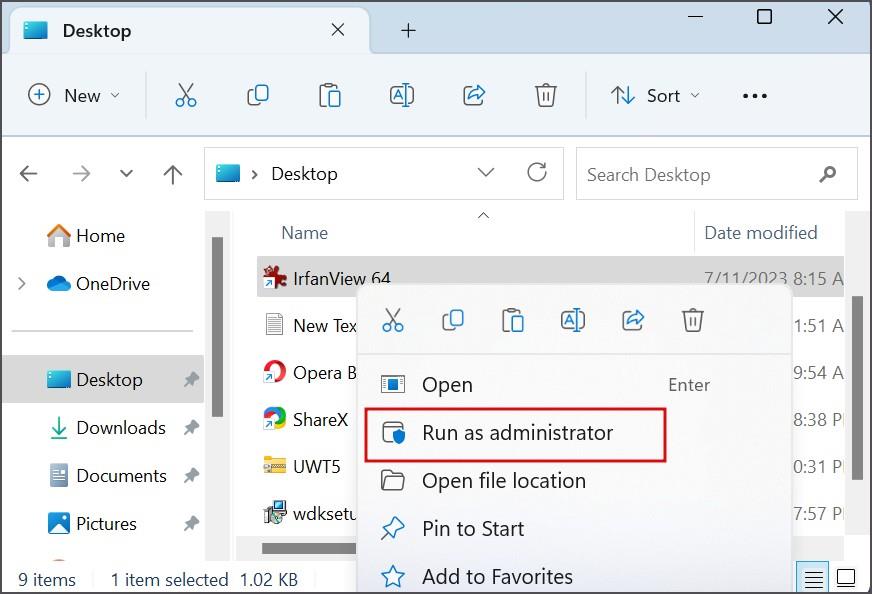
Task: Select the ShareX shortcut
Action: pos(306,419)
